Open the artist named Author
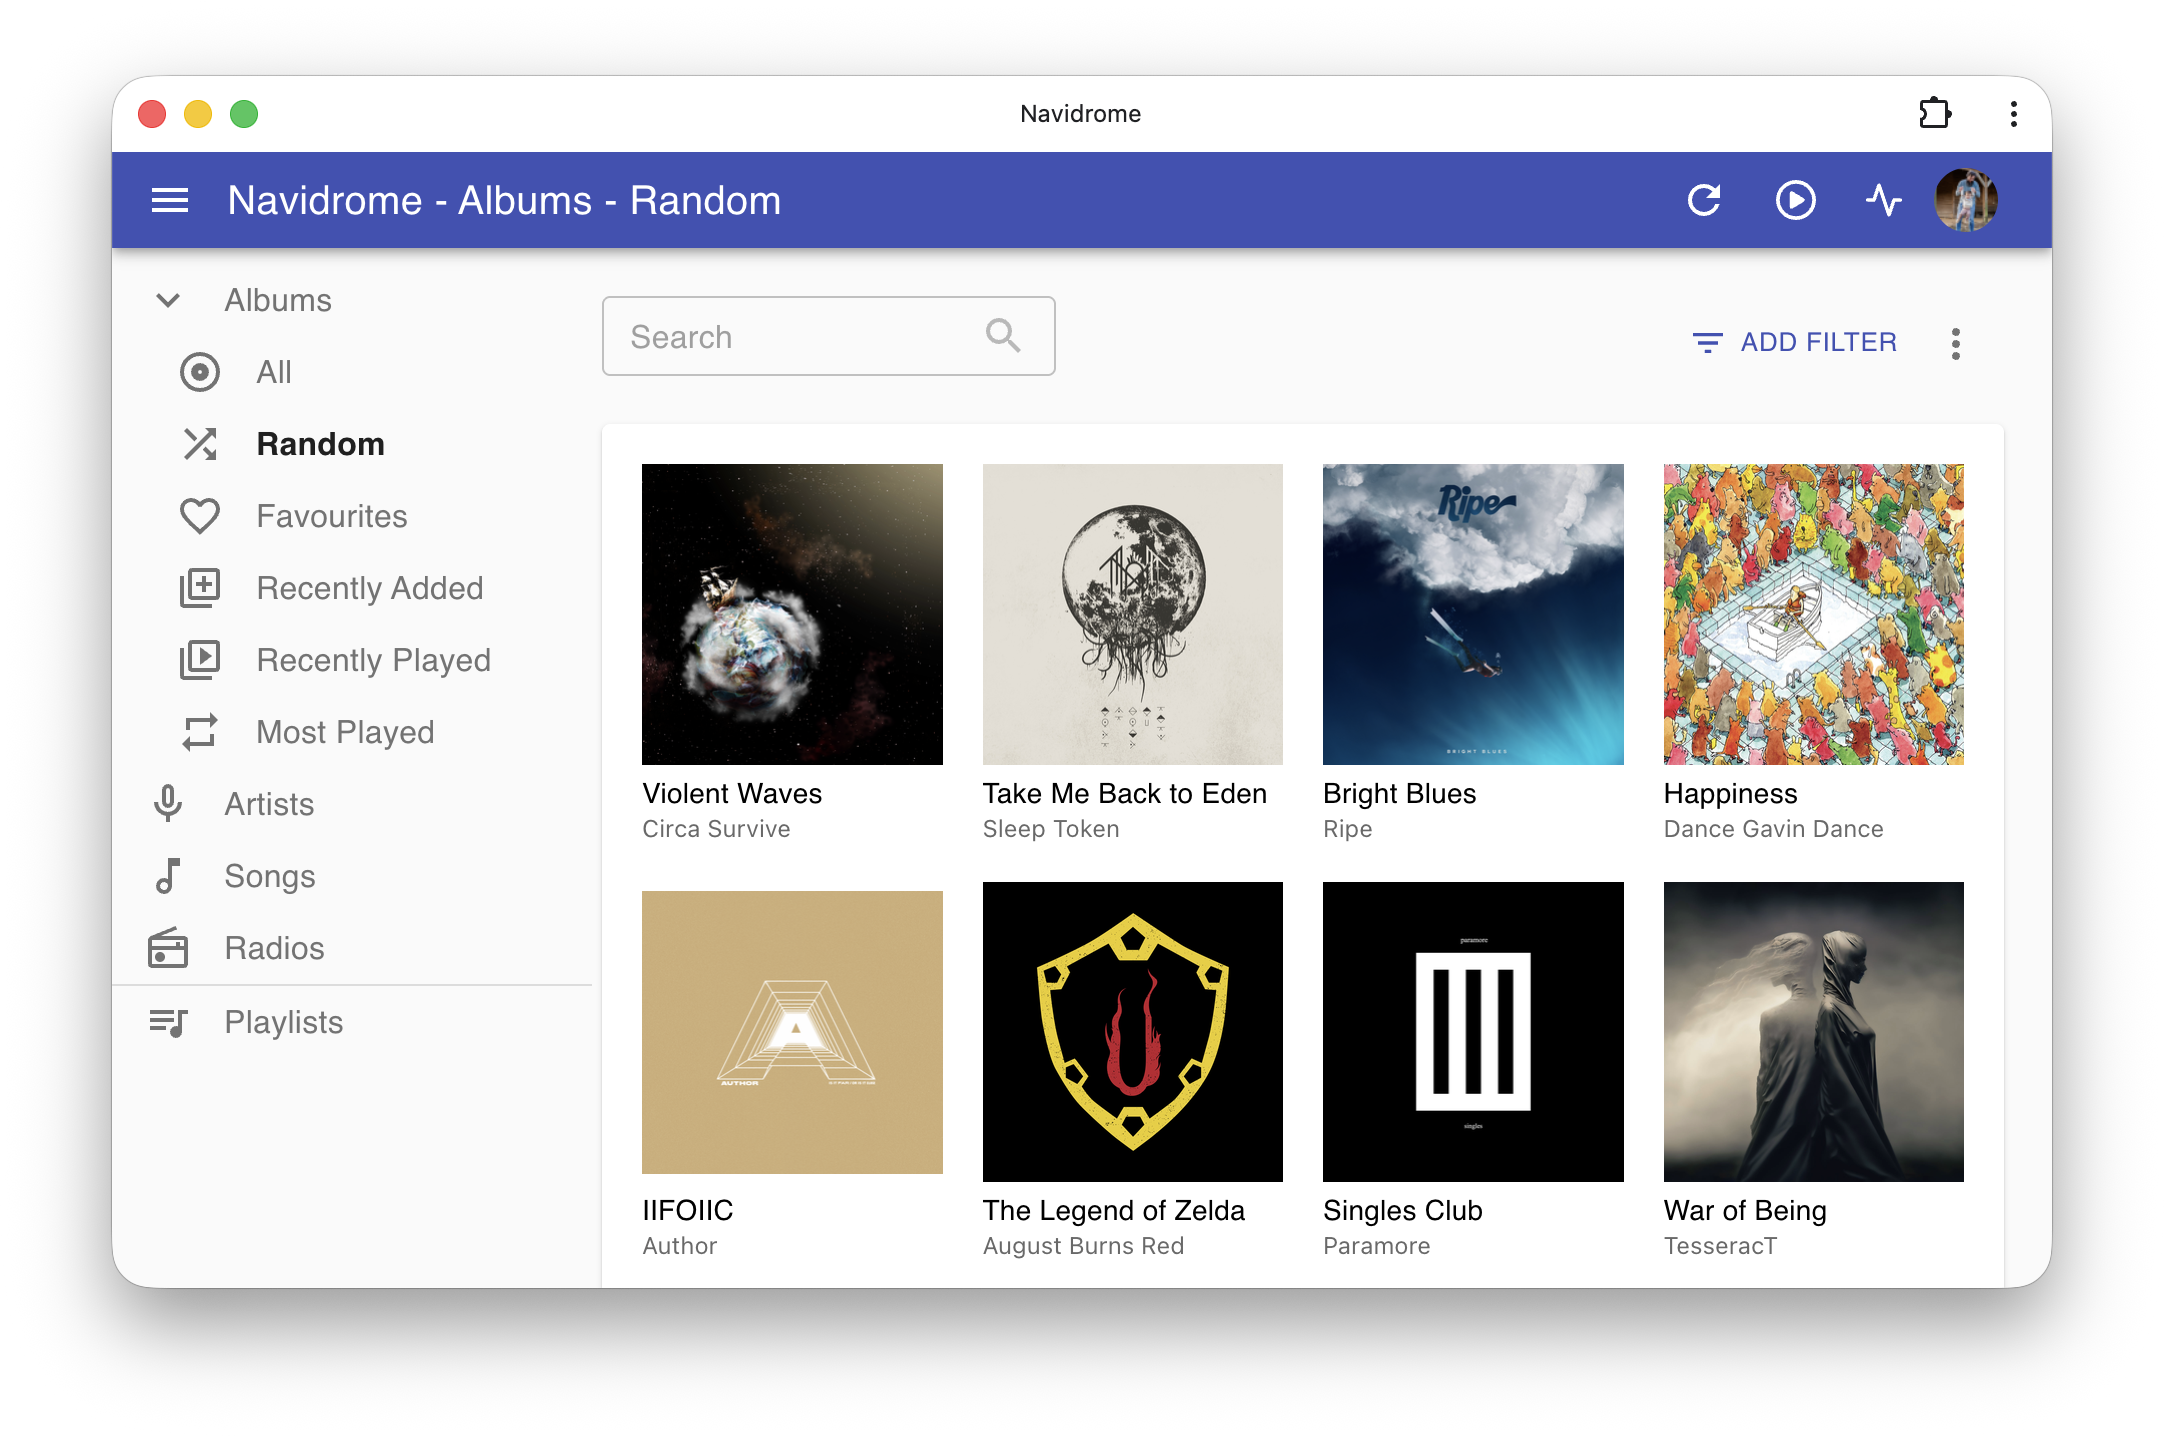Screen dimensions: 2164x1436 [x=680, y=1246]
